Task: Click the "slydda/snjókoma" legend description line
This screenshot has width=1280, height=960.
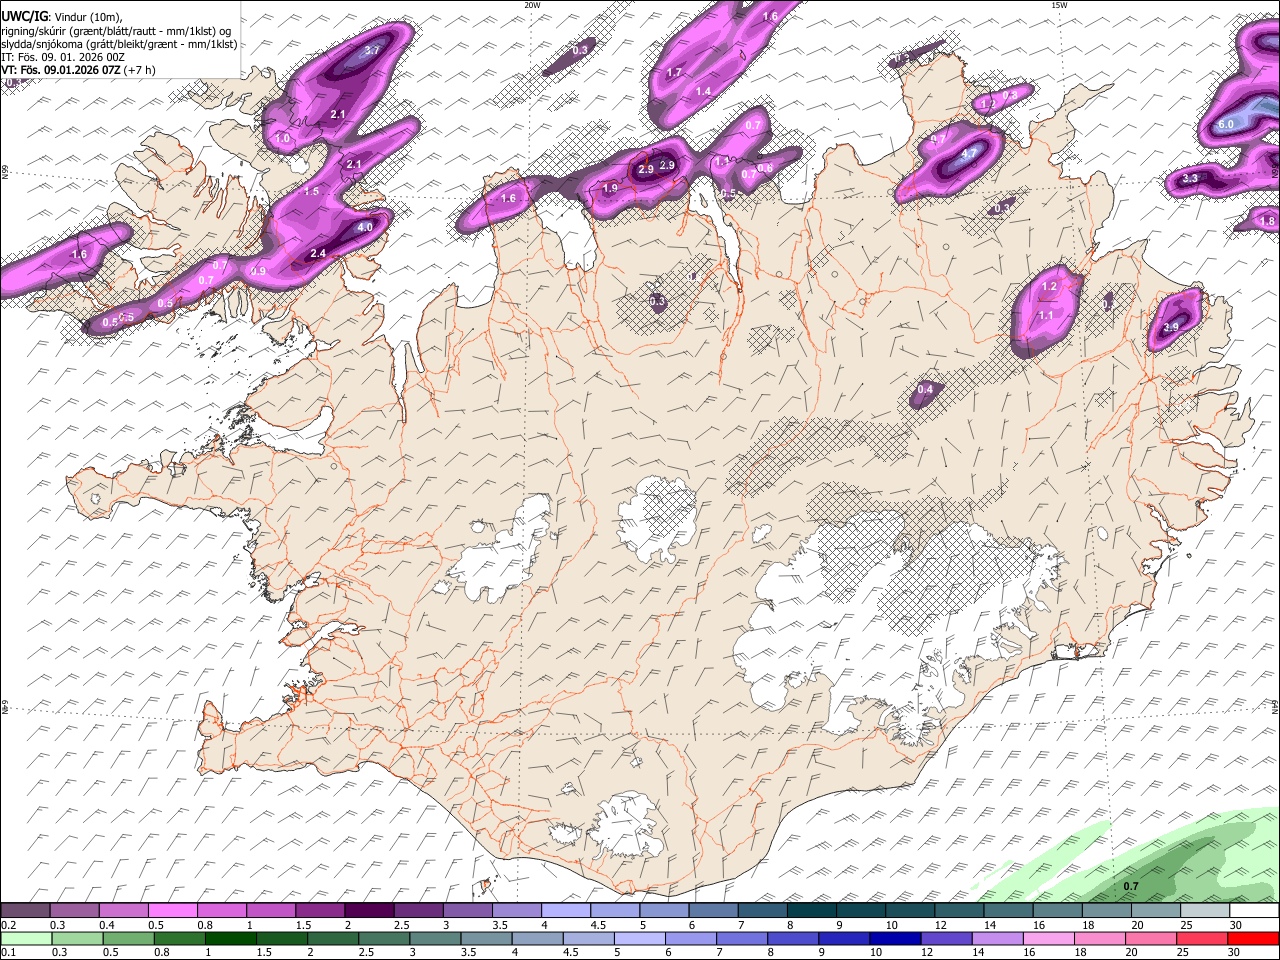Action: click(x=119, y=43)
